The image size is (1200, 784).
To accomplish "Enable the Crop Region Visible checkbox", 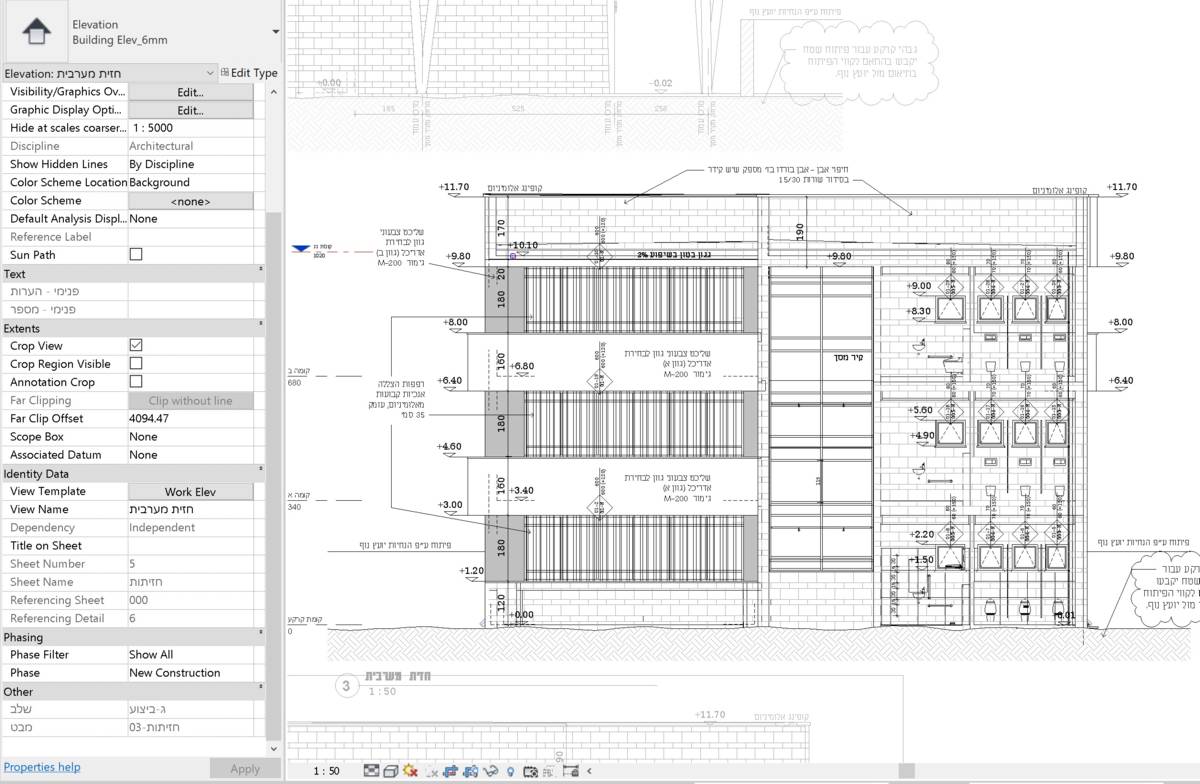I will tap(136, 364).
